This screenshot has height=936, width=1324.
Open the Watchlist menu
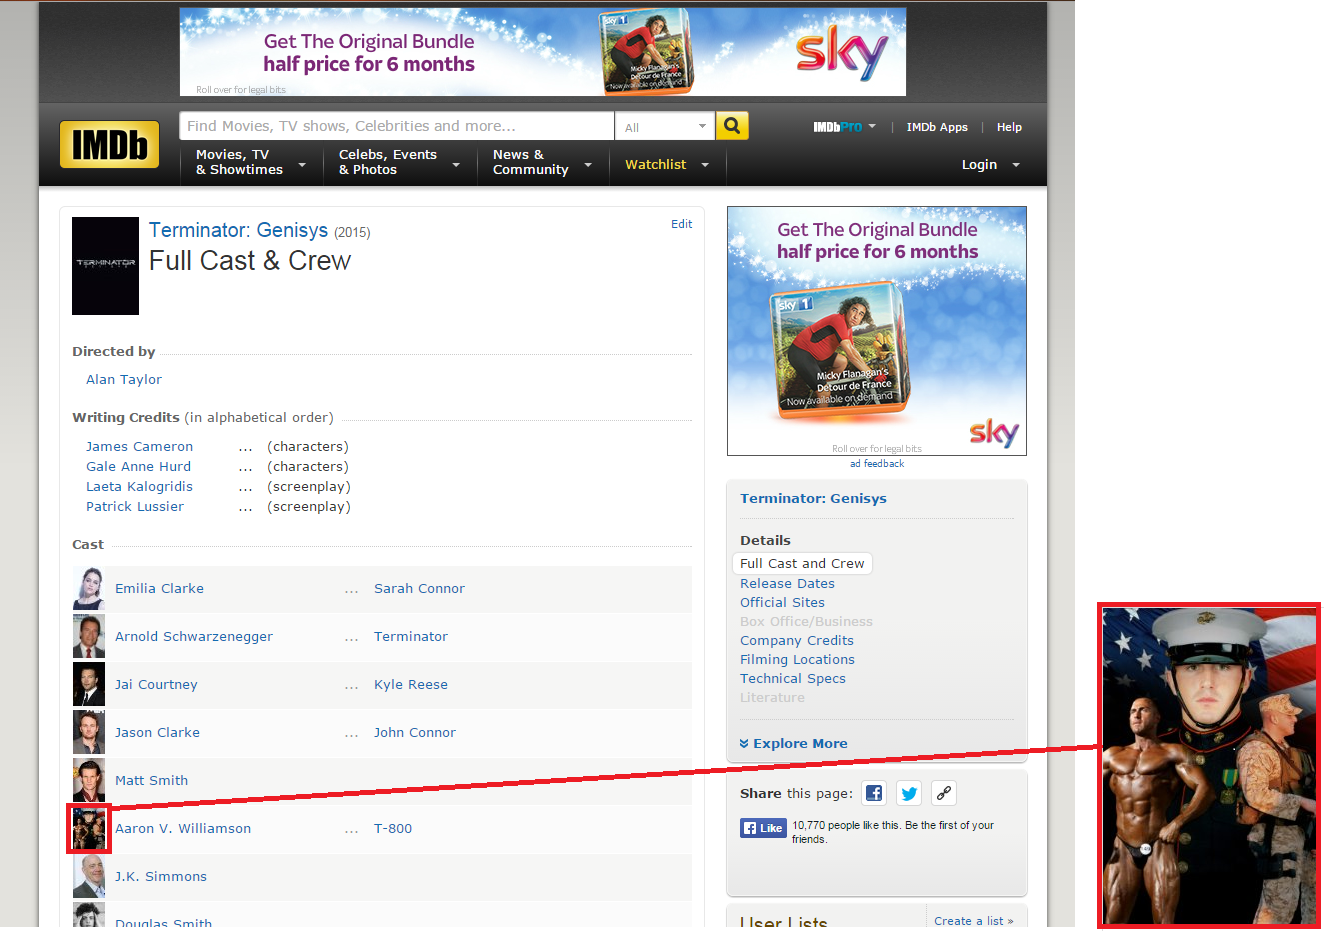(x=667, y=164)
